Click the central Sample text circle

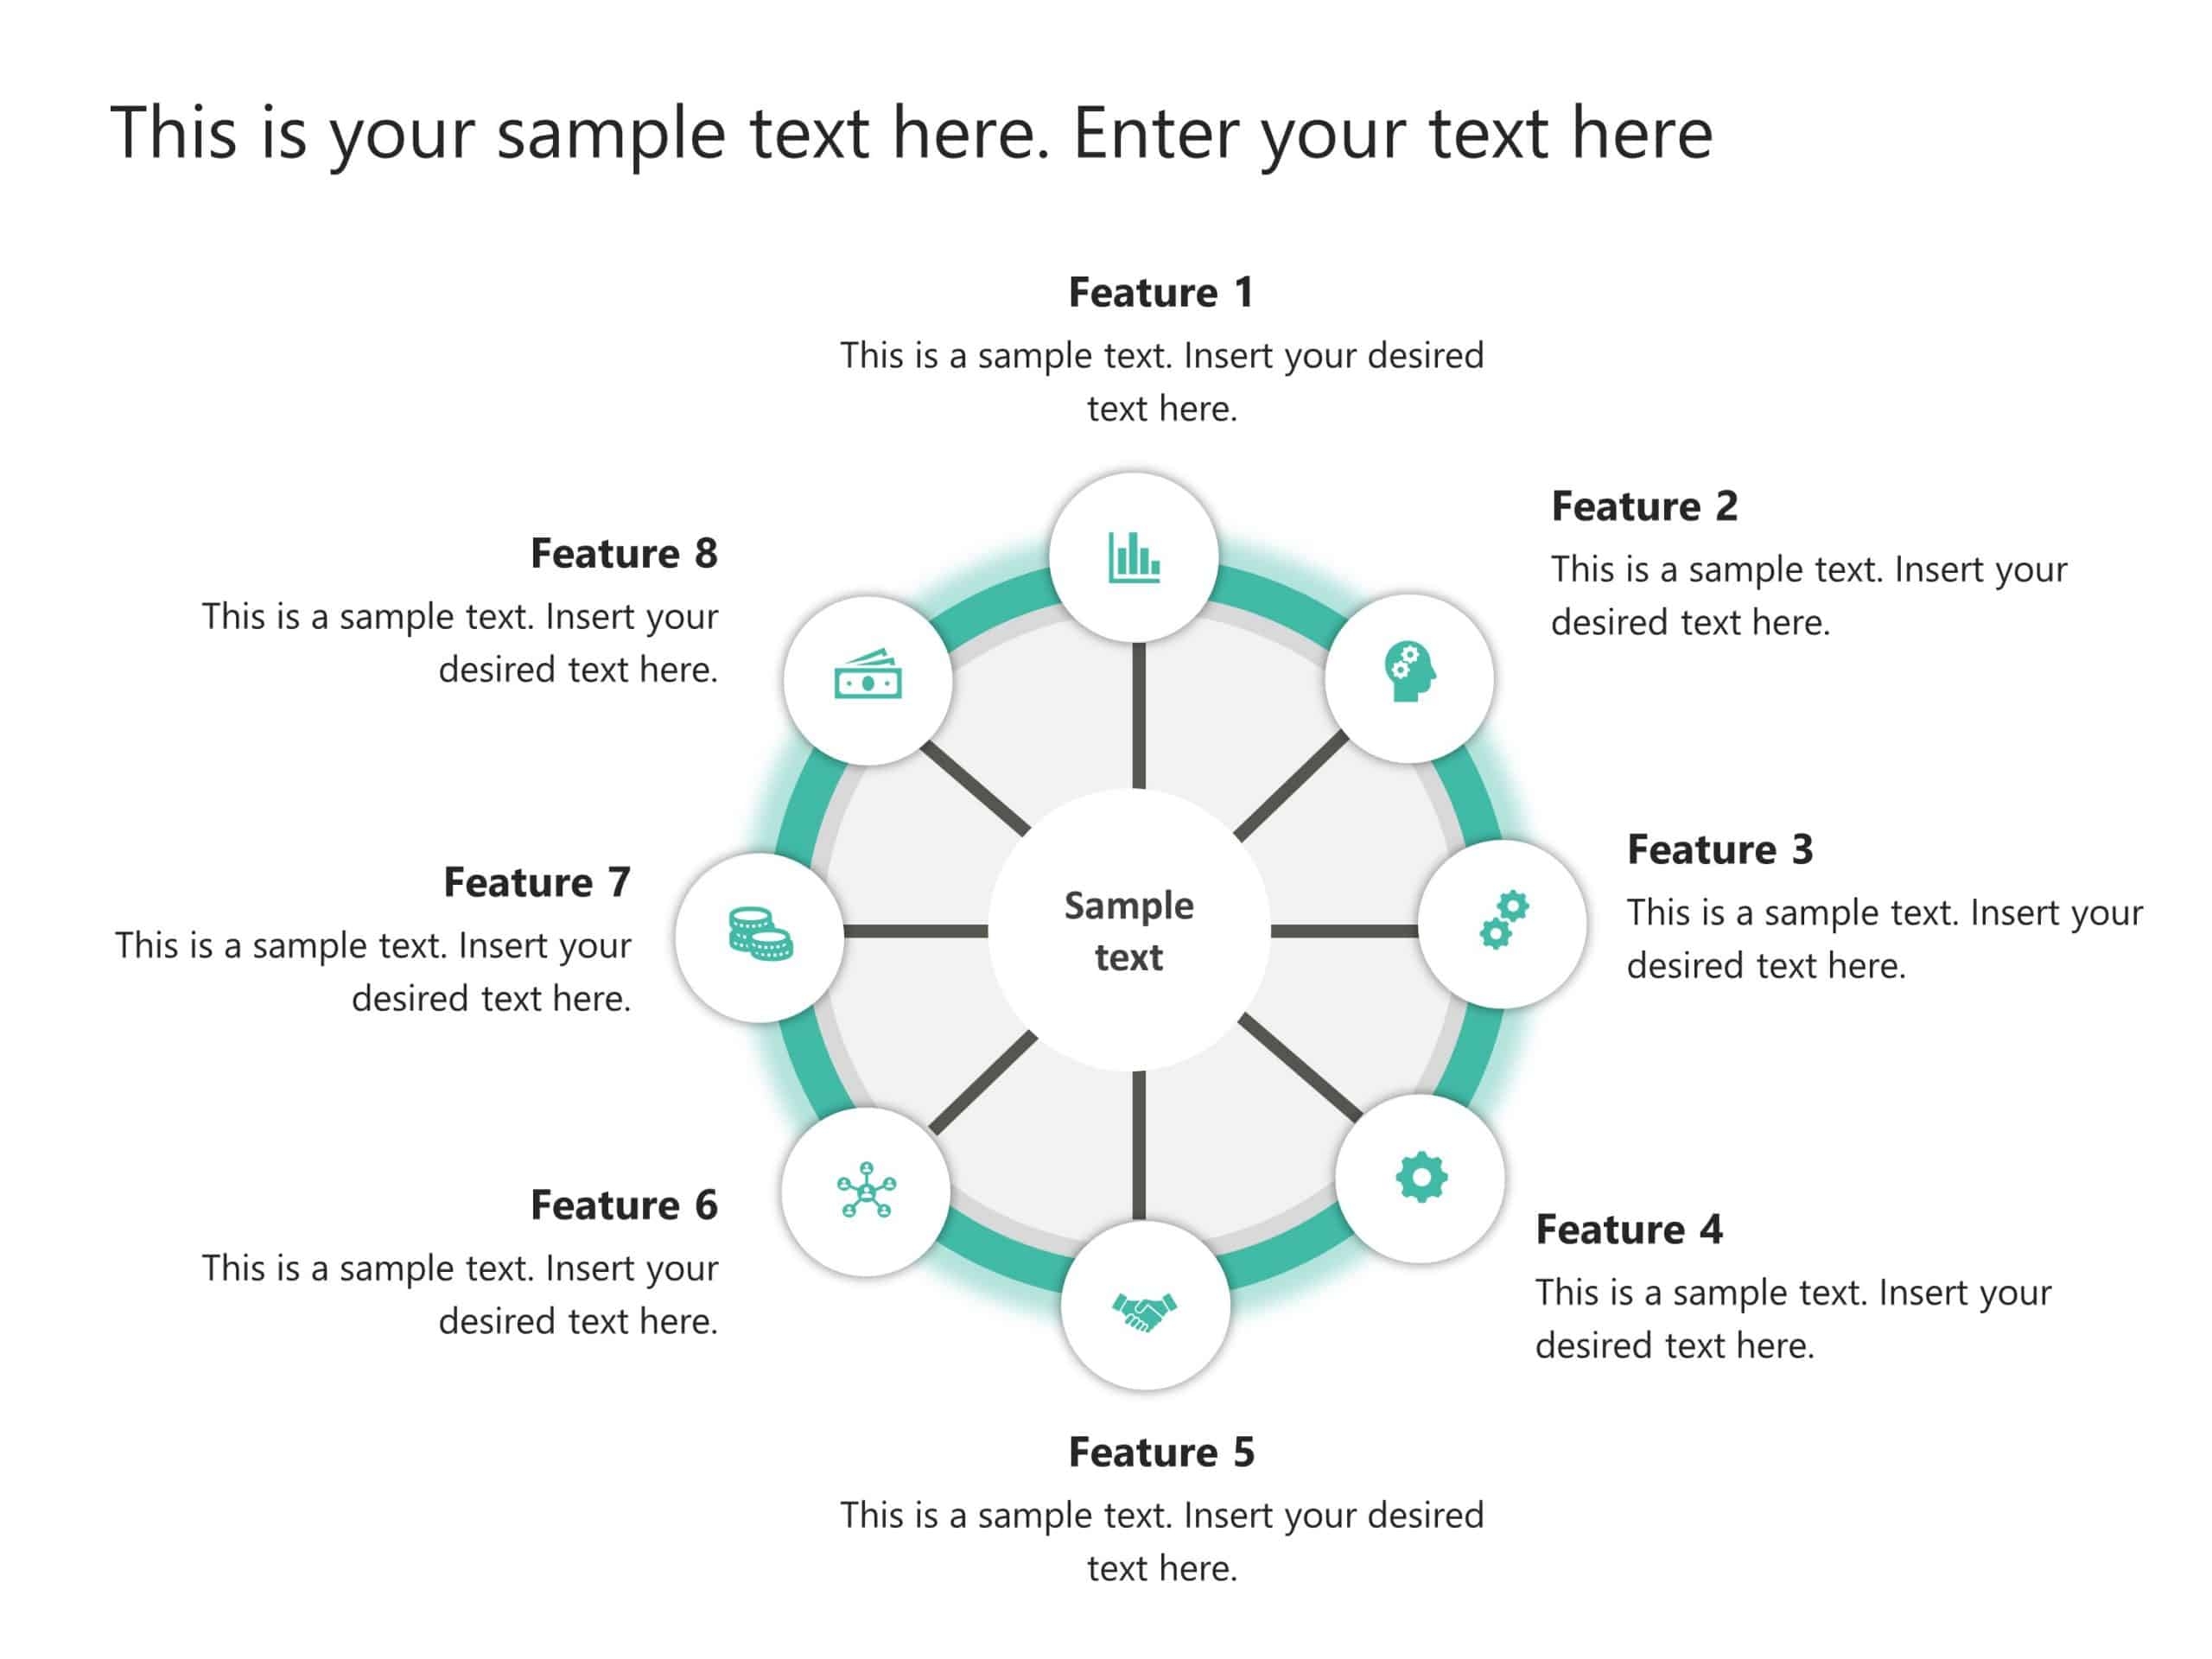tap(1129, 931)
